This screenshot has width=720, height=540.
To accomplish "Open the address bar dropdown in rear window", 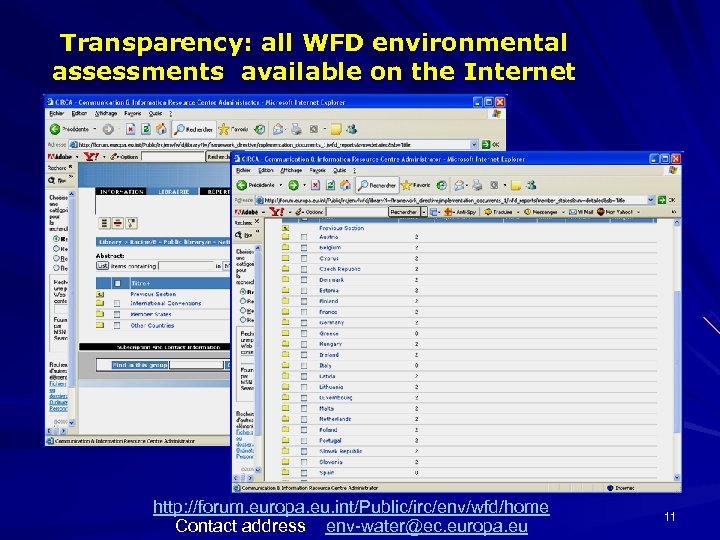I will [x=474, y=144].
